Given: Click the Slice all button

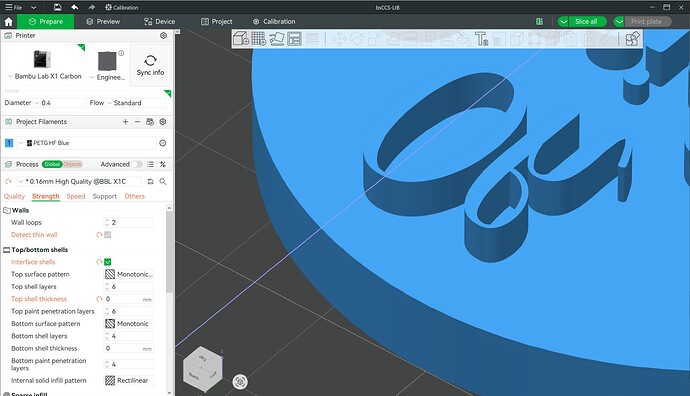Looking at the screenshot, I should tap(587, 22).
